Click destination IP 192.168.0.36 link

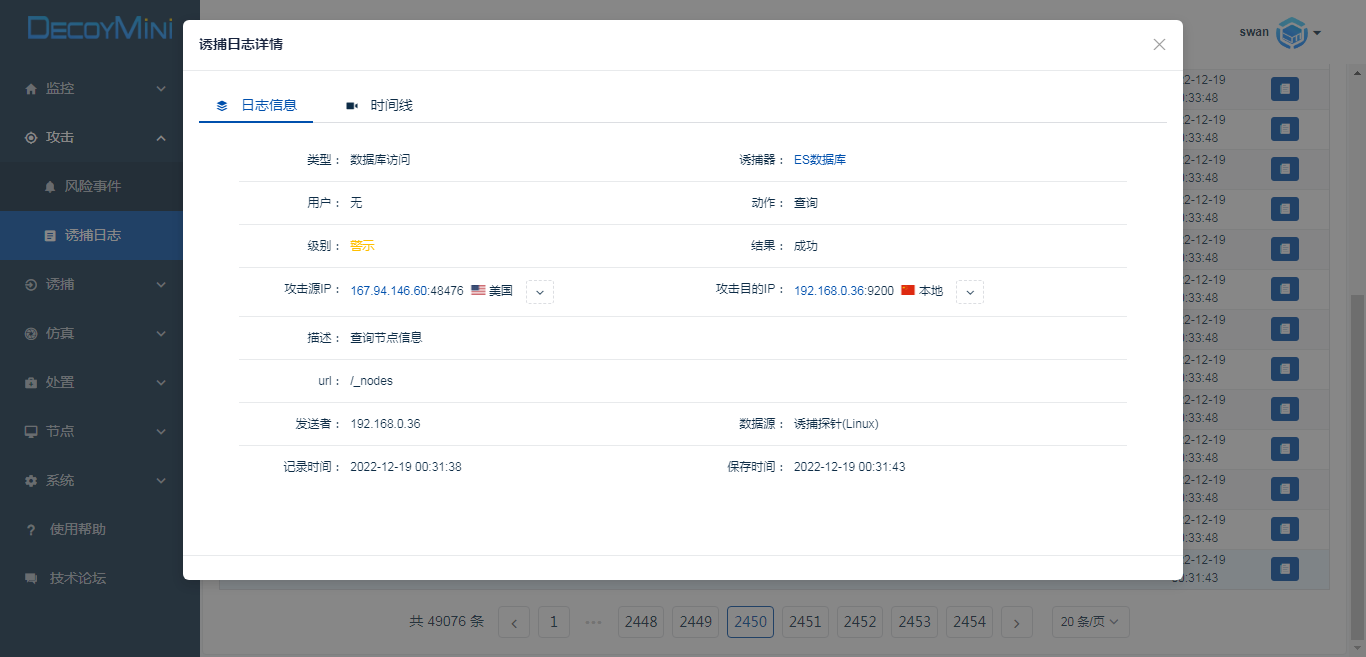point(832,291)
